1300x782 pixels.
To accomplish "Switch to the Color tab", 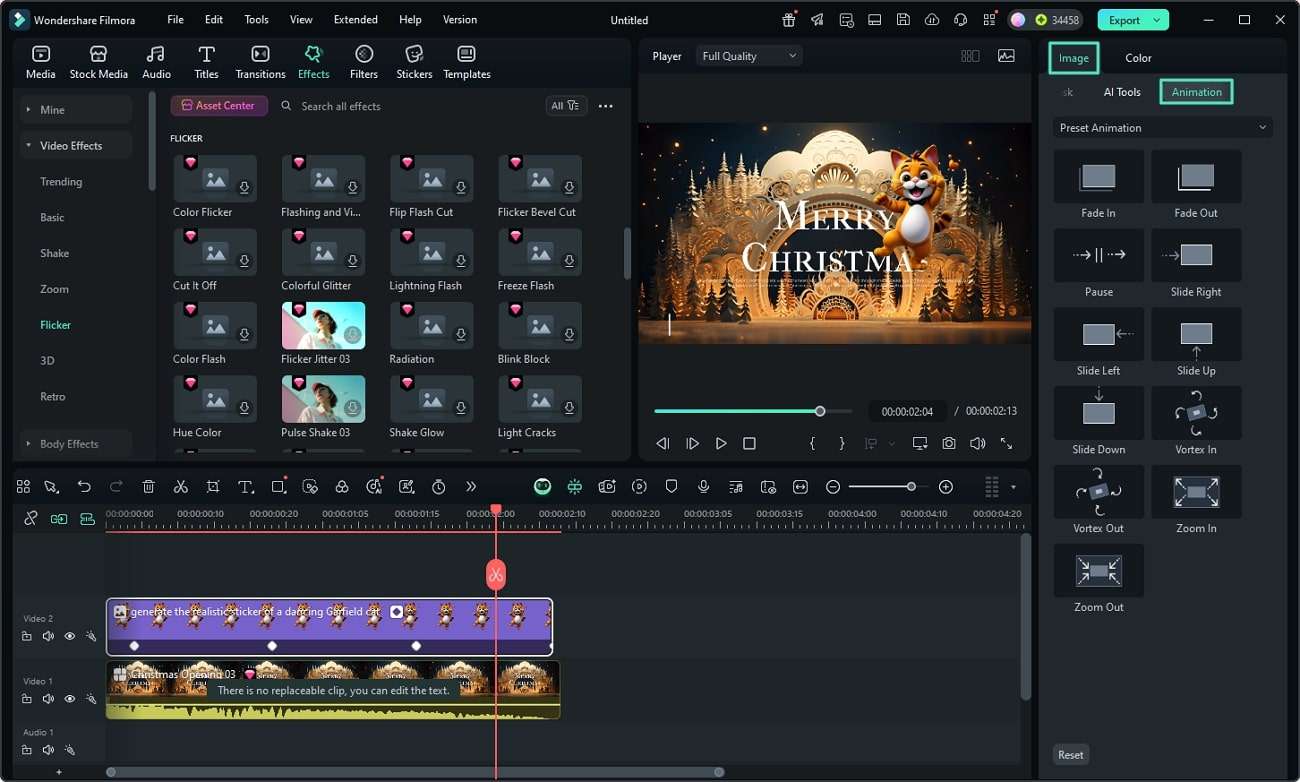I will coord(1138,58).
